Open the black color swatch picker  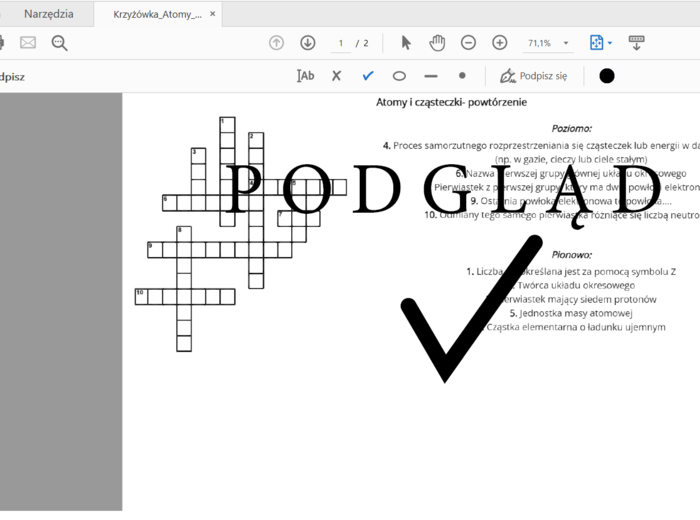pos(606,75)
